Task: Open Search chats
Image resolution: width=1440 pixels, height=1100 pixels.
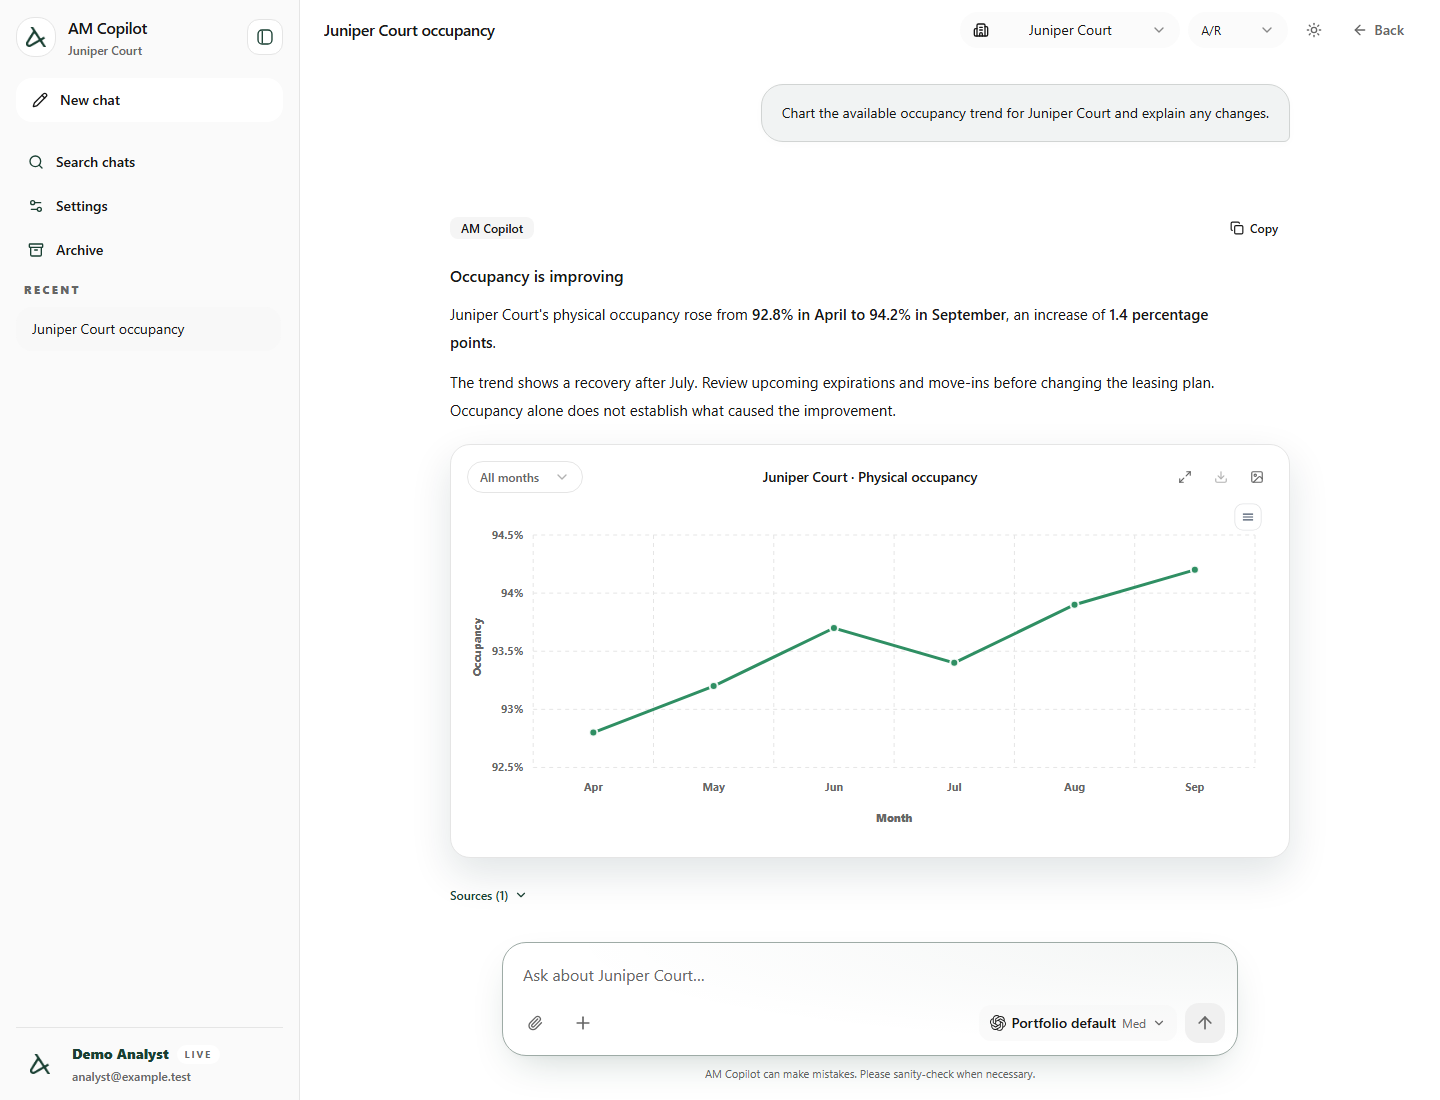Action: click(149, 162)
